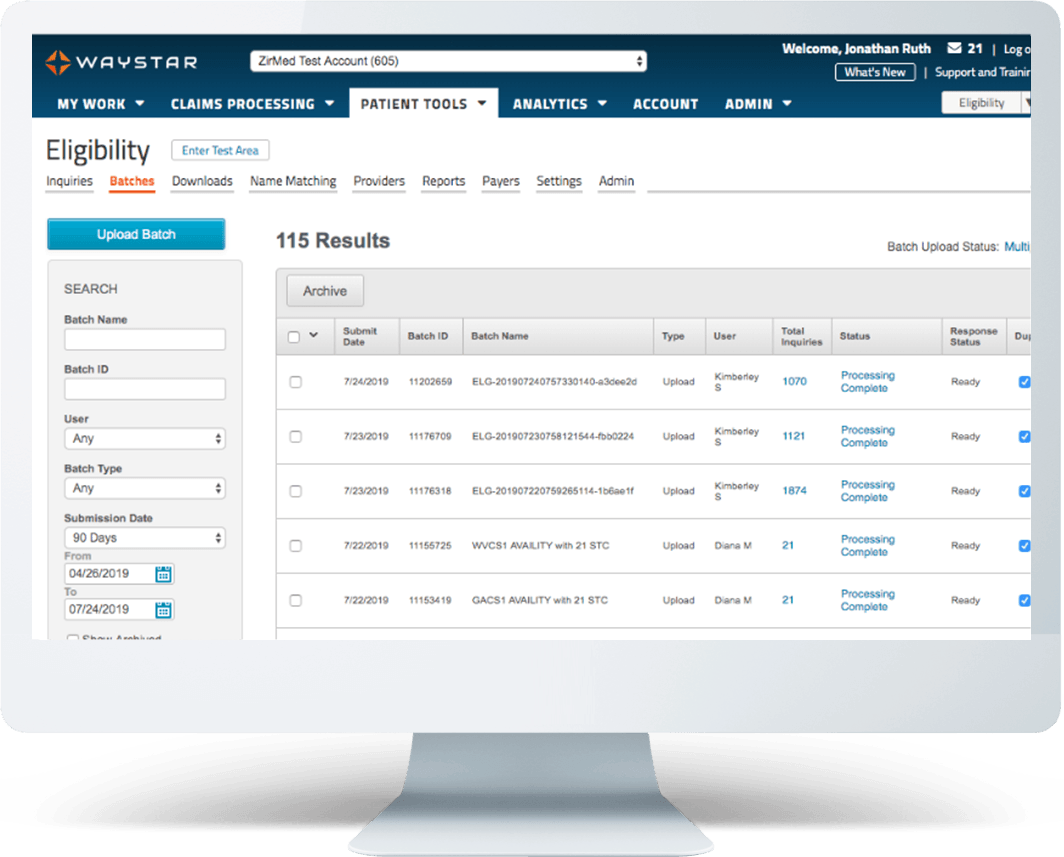Check the box for batch 11202659

295,382
